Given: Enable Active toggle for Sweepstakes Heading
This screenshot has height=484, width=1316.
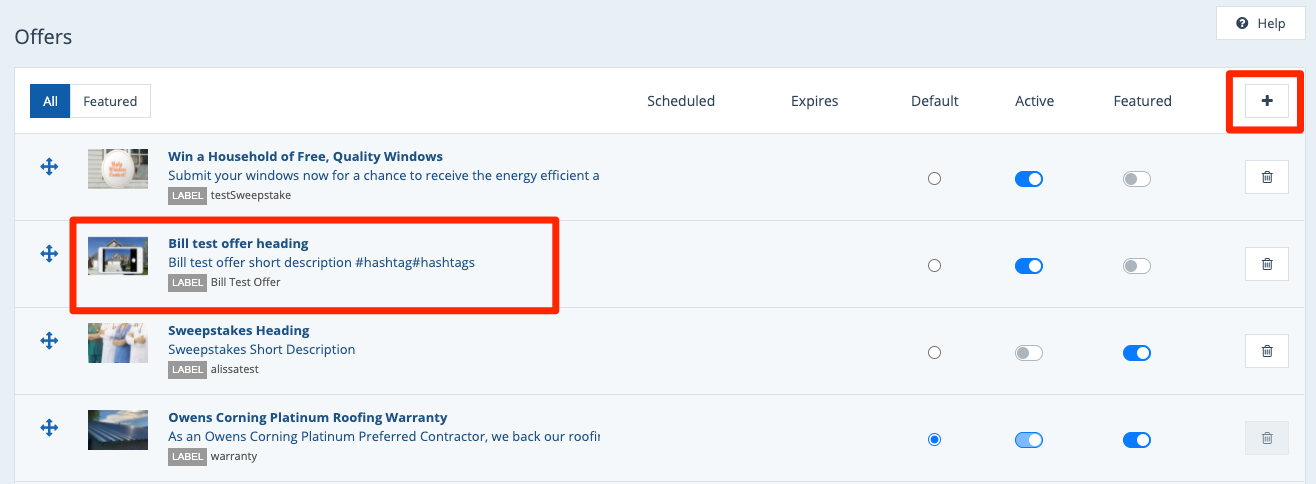Looking at the screenshot, I should [x=1029, y=353].
